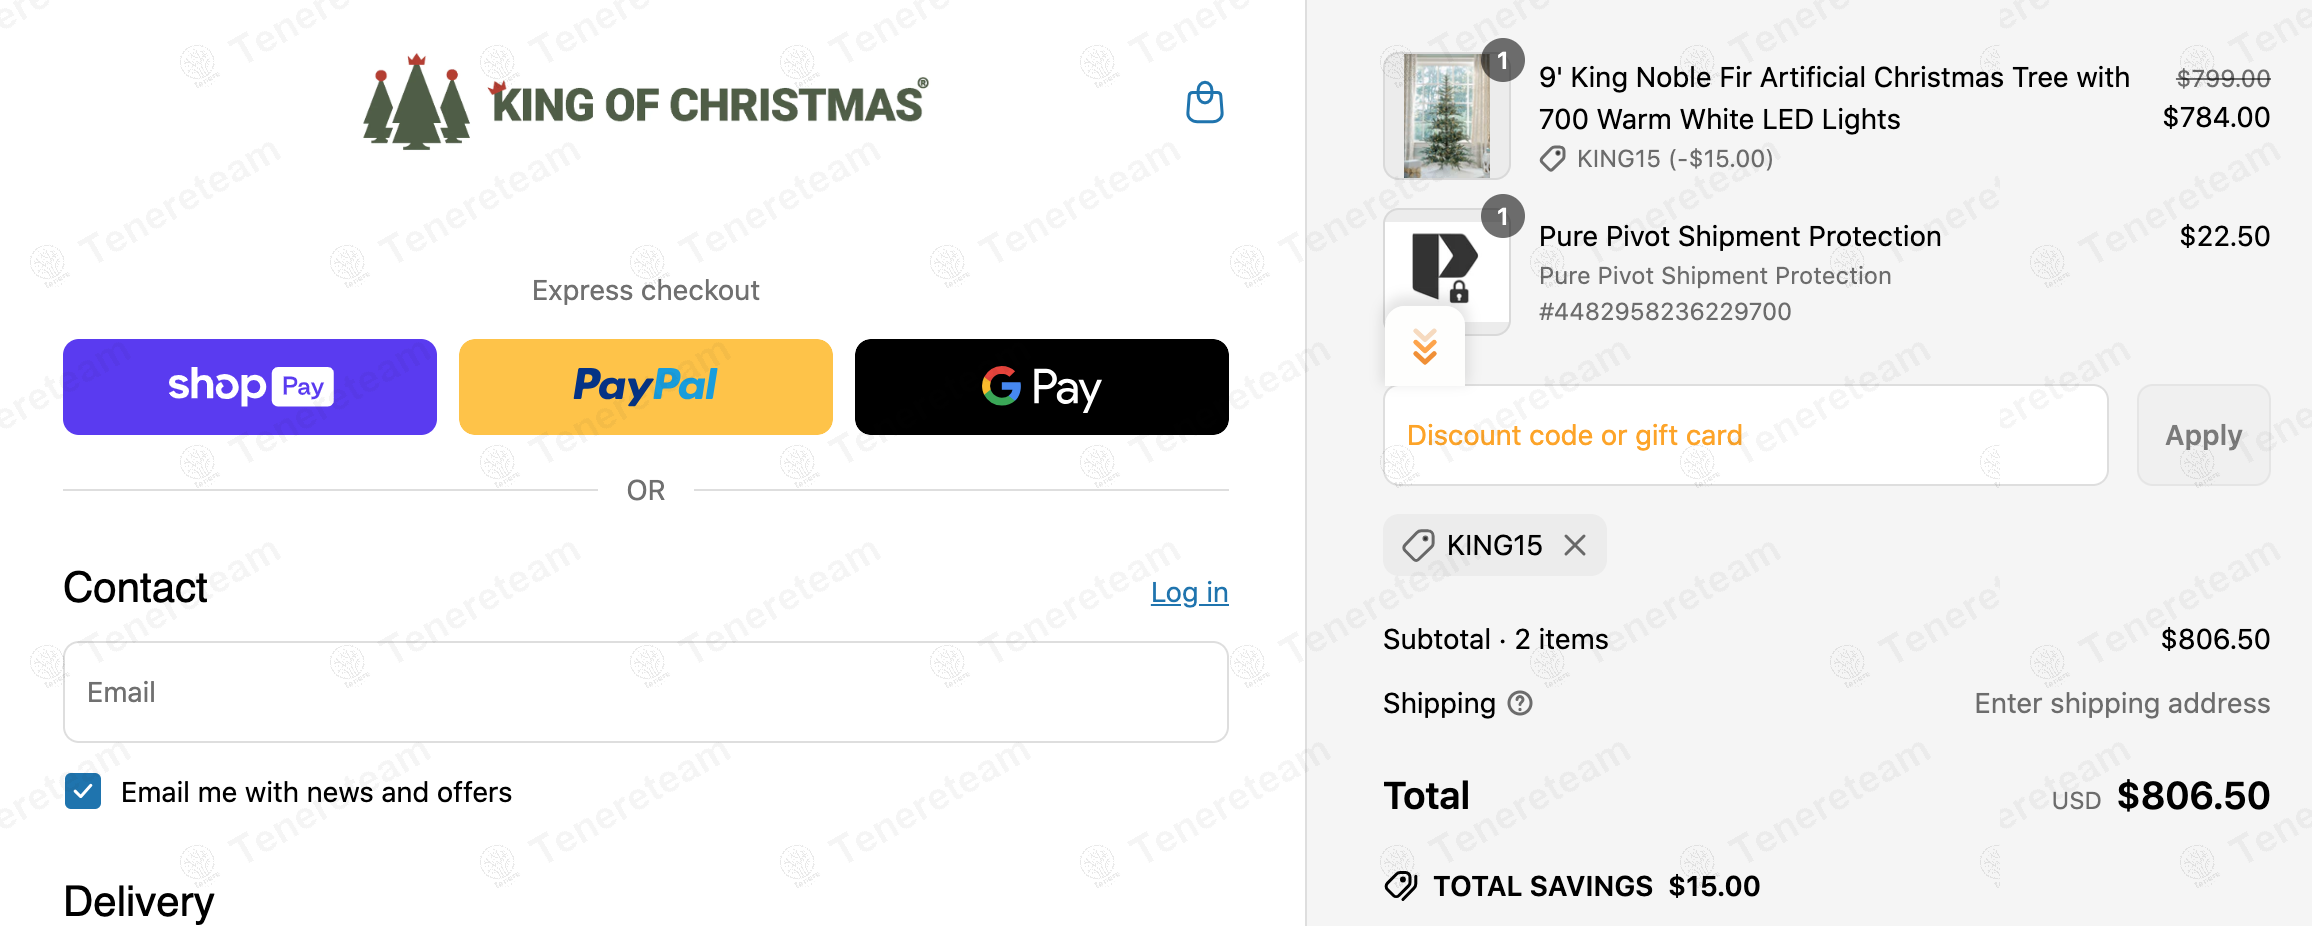Click the Pure Pivot Shipment Protection thumbnail

[x=1446, y=266]
